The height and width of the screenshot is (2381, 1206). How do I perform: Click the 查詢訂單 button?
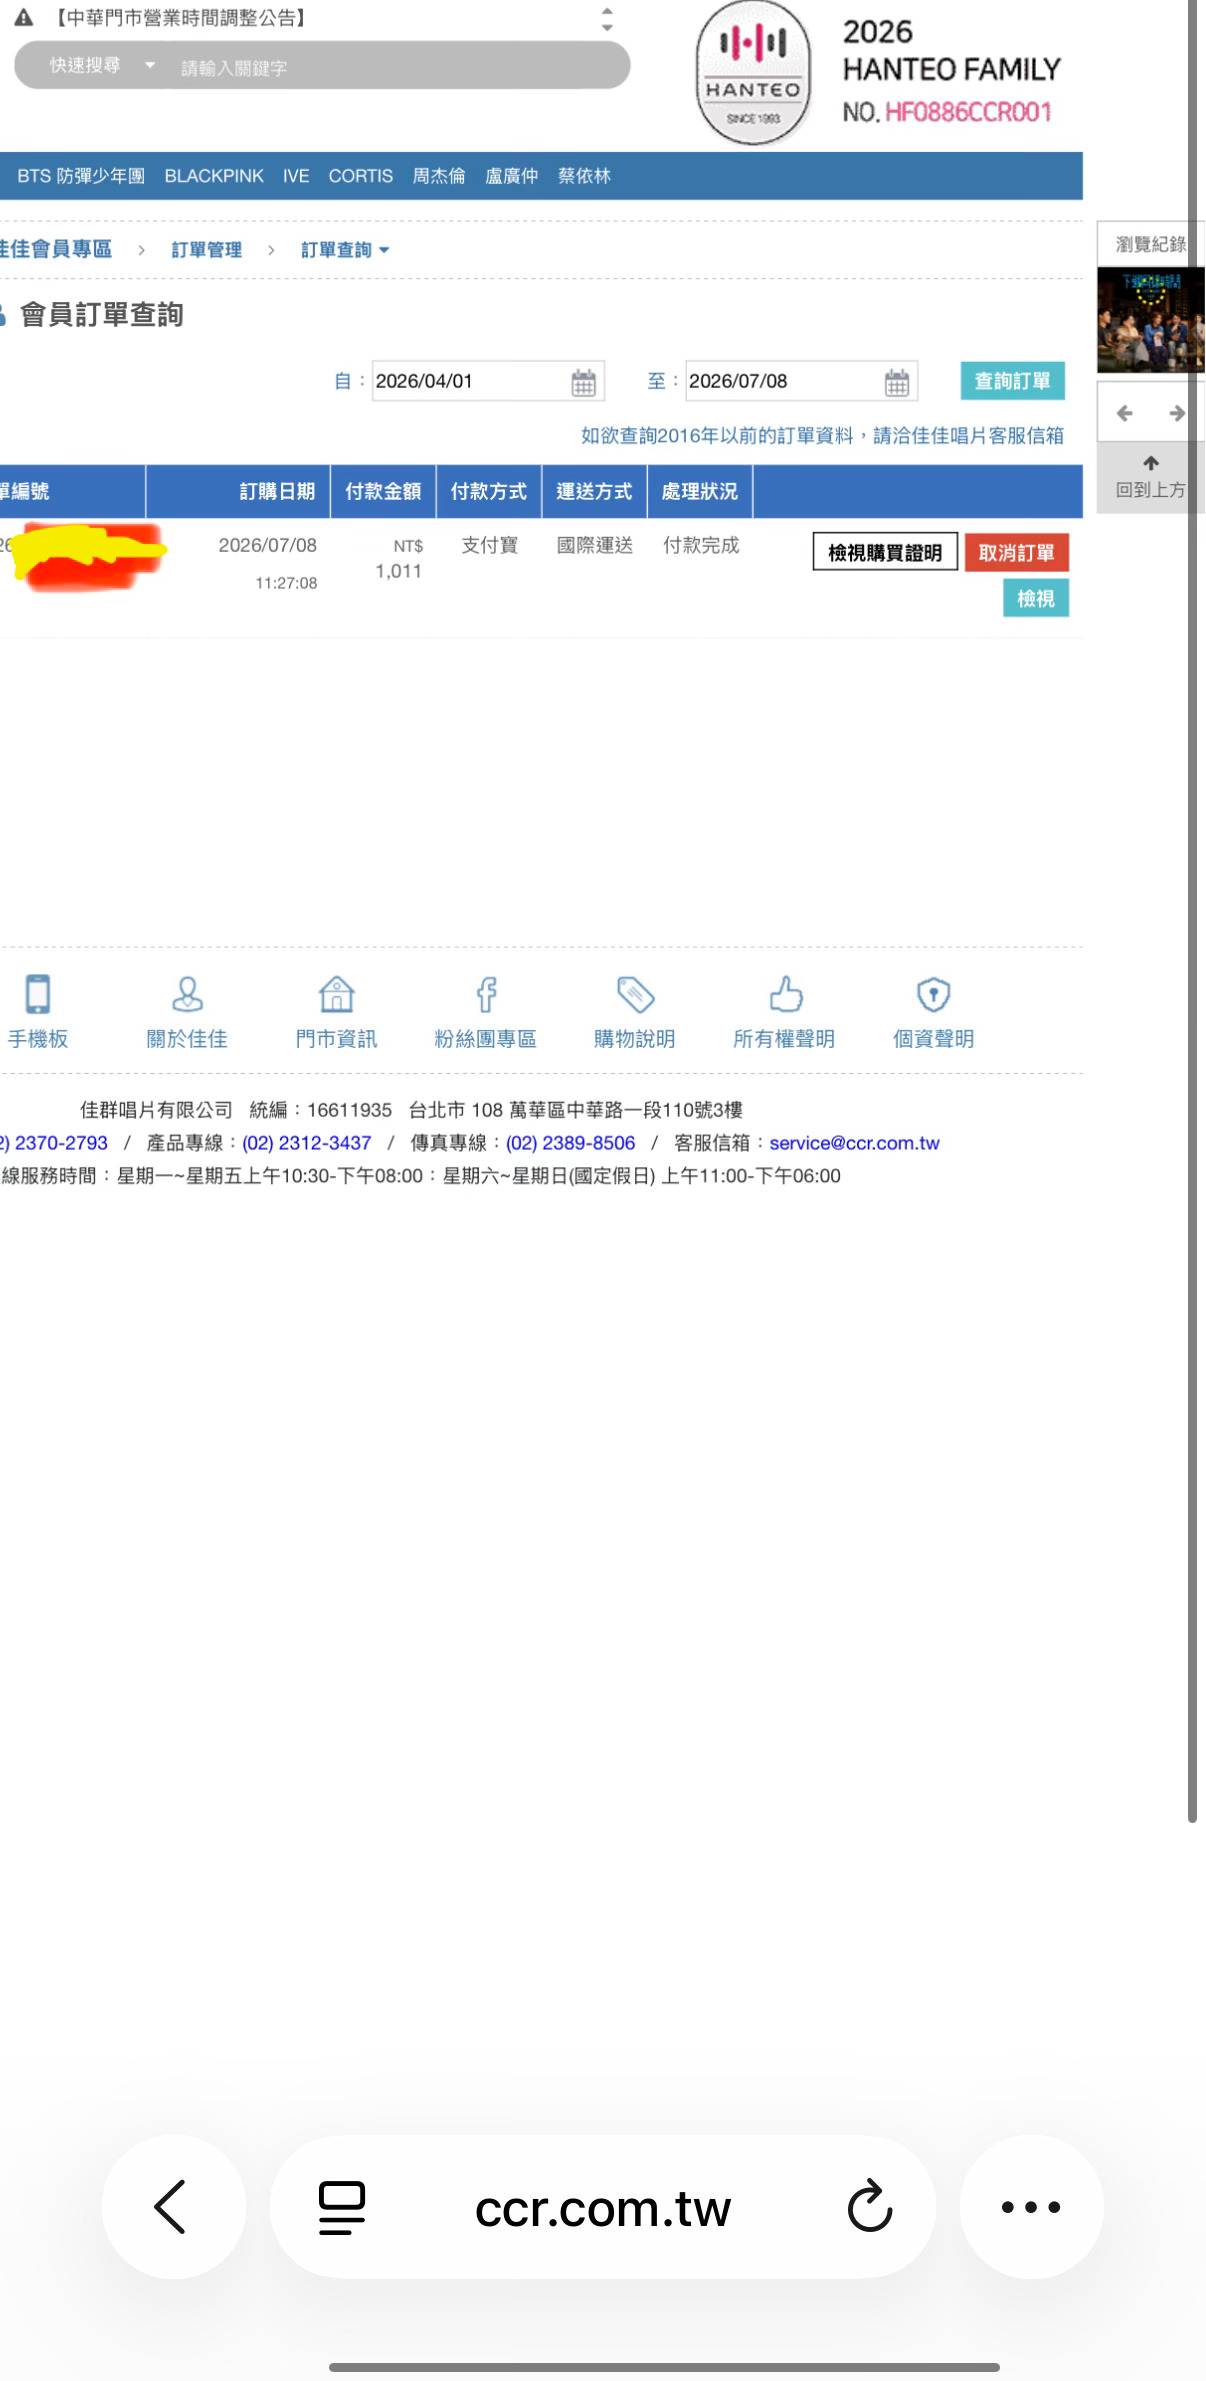(1012, 381)
